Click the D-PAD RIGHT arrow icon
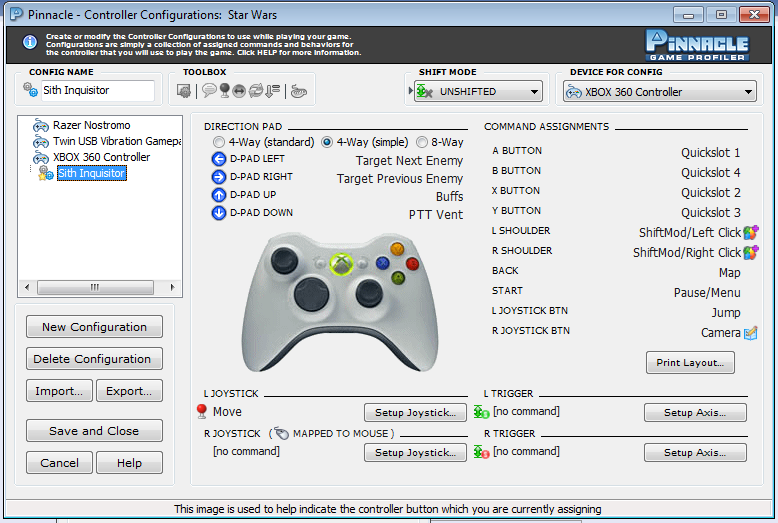778x523 pixels. [x=219, y=177]
